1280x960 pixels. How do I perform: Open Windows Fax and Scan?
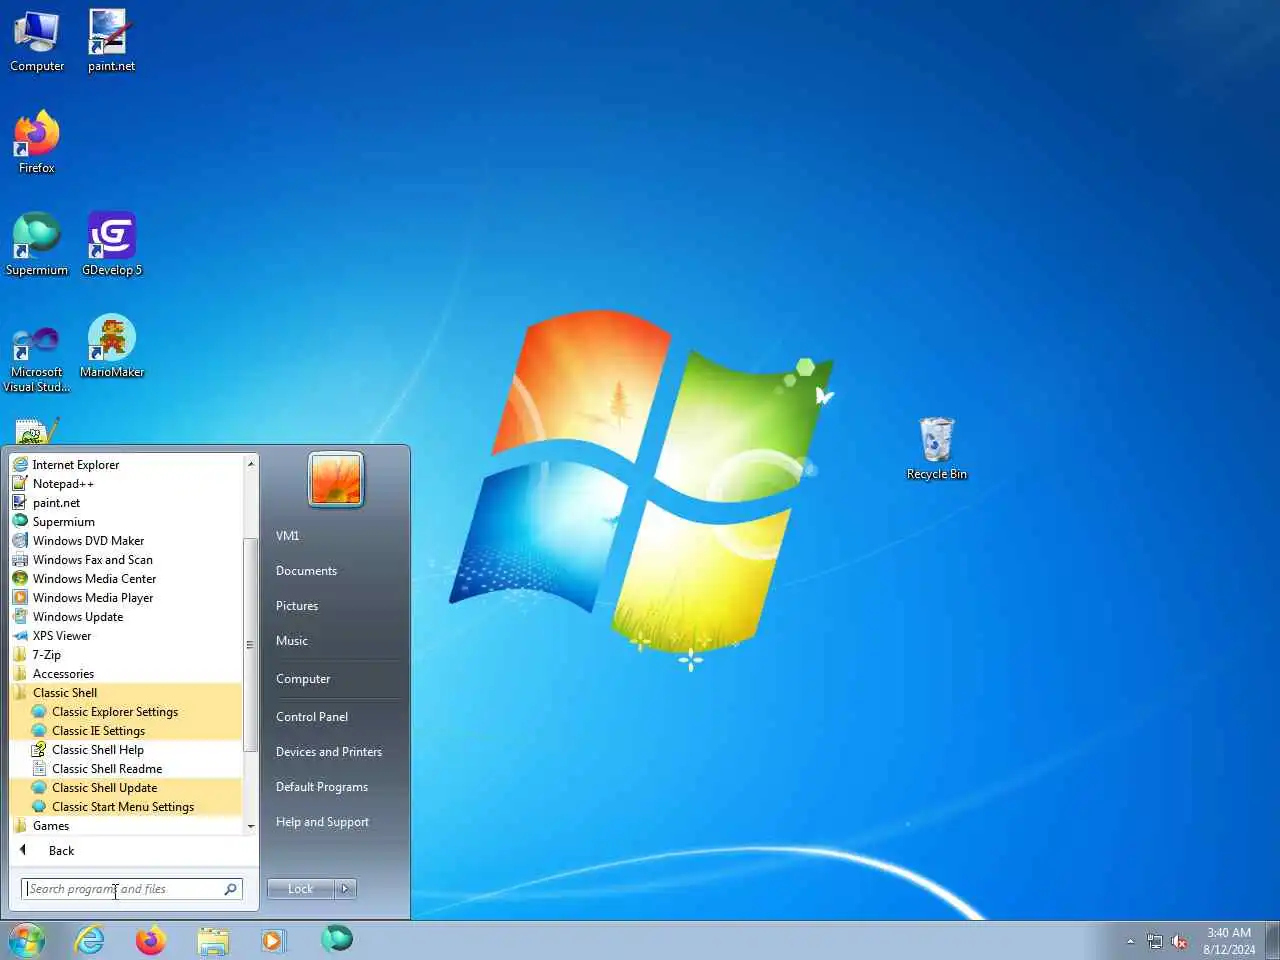[126, 559]
